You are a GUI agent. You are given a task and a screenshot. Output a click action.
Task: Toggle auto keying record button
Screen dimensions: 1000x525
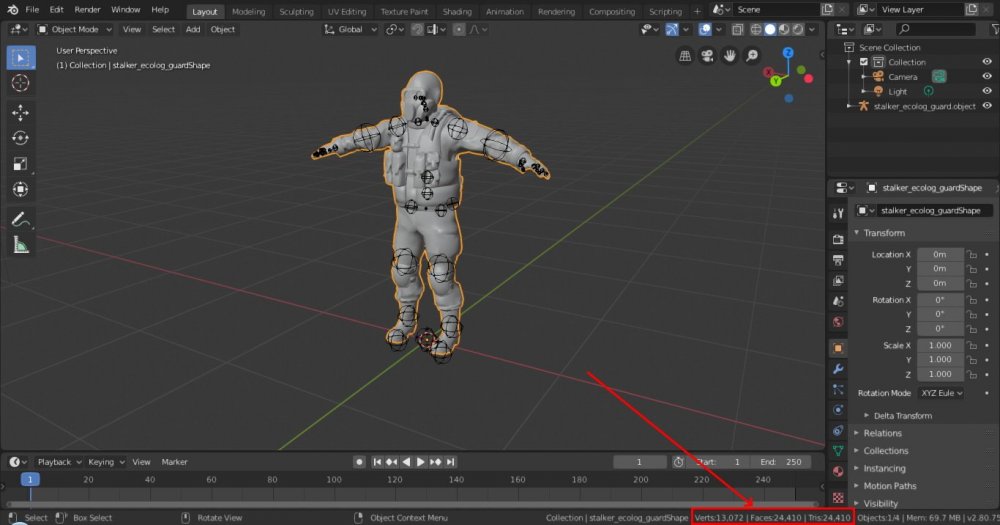point(359,462)
